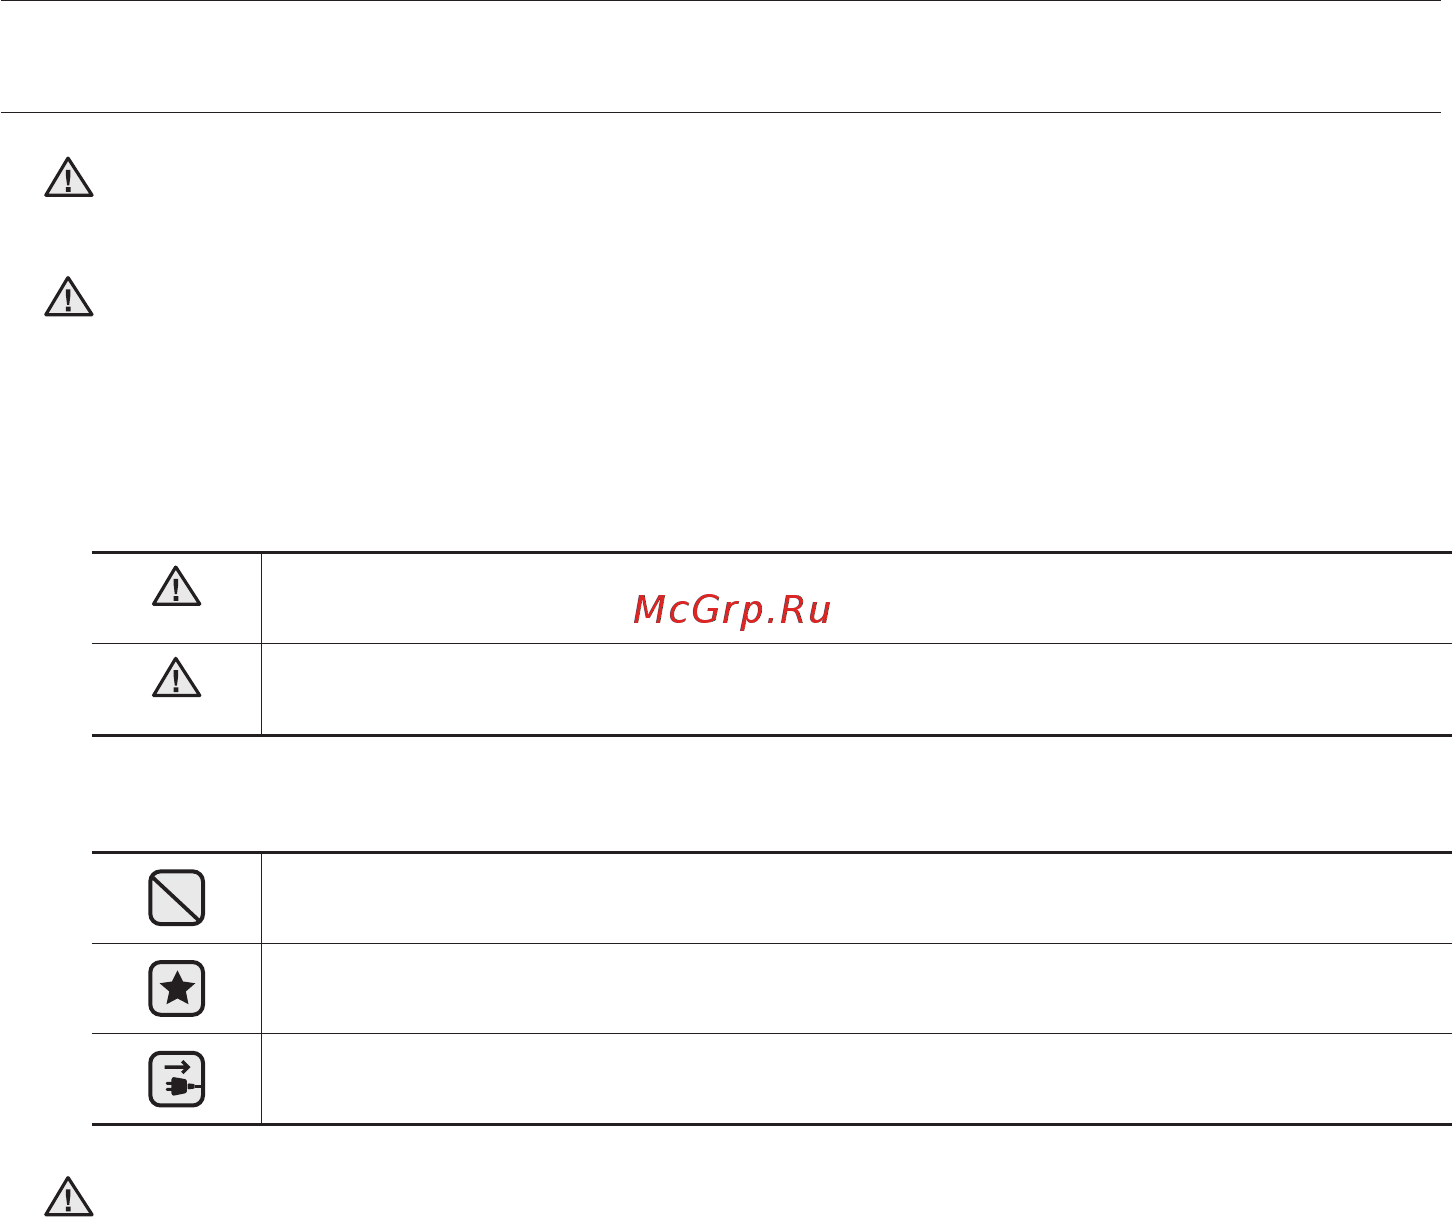Click the warning triangle in the first table's top row
Screen dimensions: 1452x1217
point(176,587)
